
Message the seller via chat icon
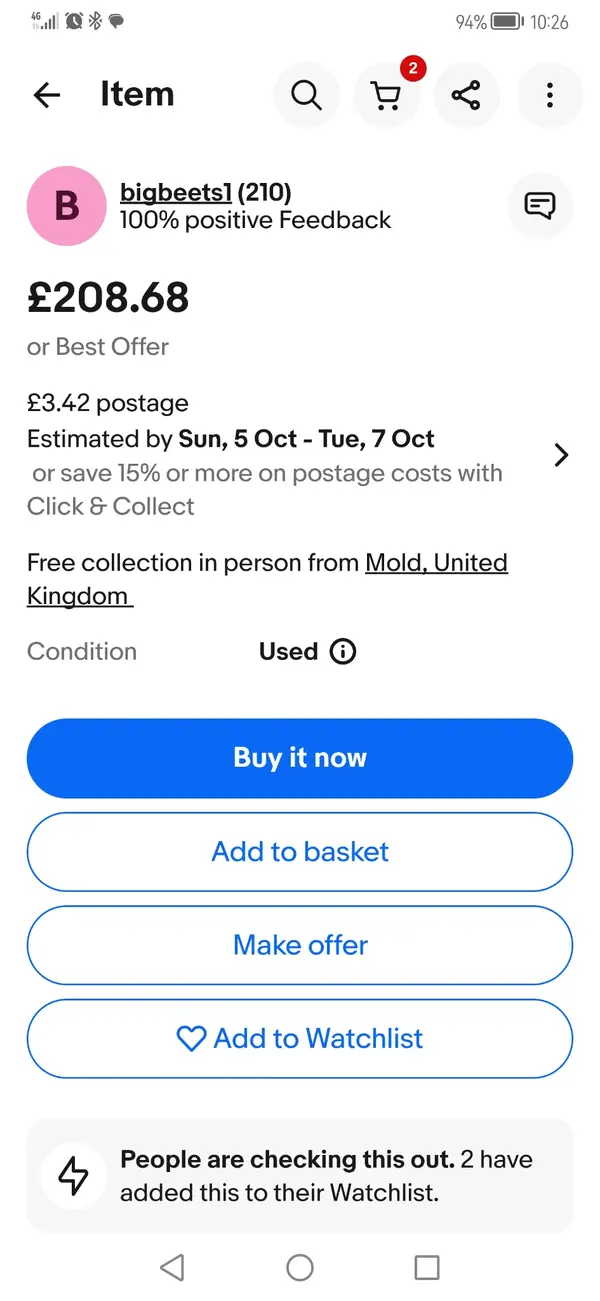[540, 206]
